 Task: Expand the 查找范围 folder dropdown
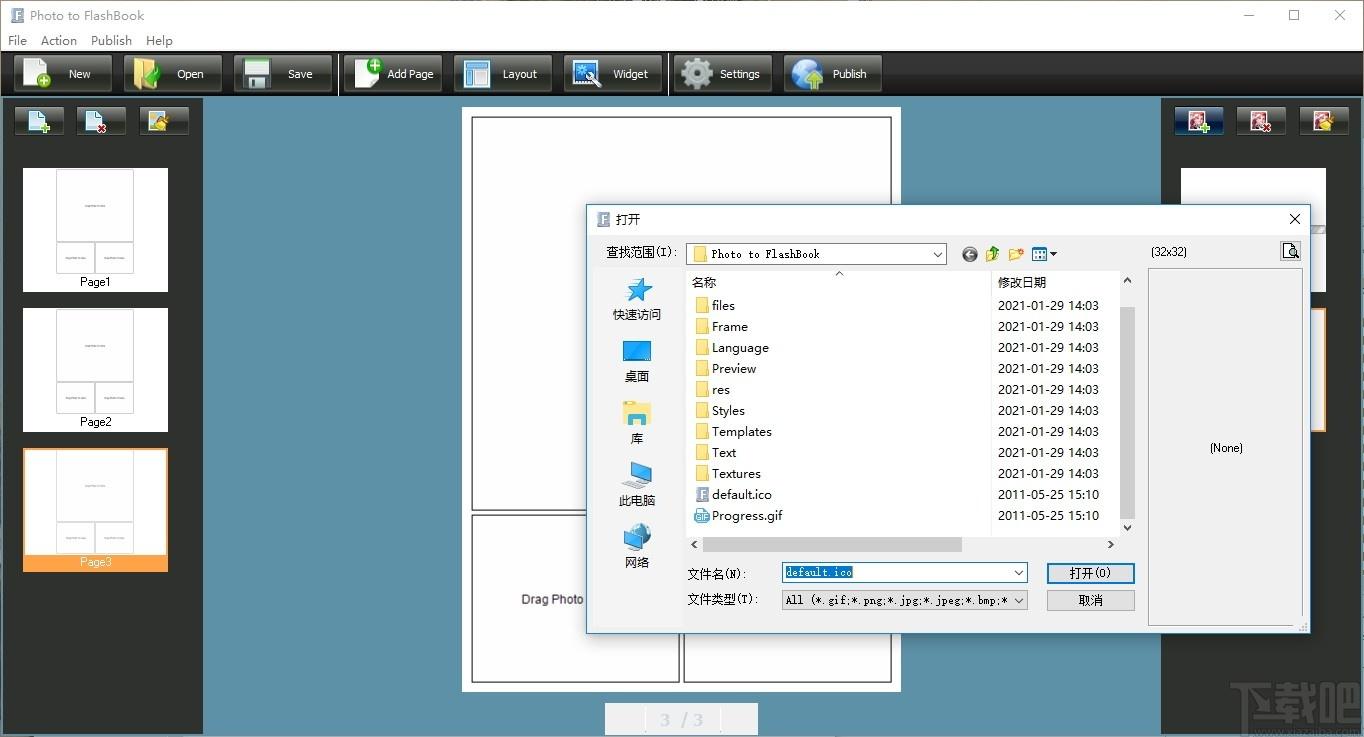[937, 254]
